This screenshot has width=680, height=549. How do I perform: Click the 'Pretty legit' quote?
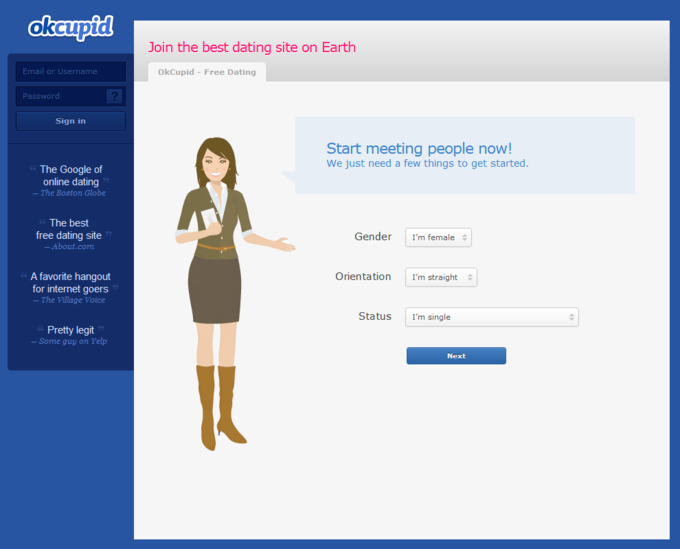pos(71,330)
